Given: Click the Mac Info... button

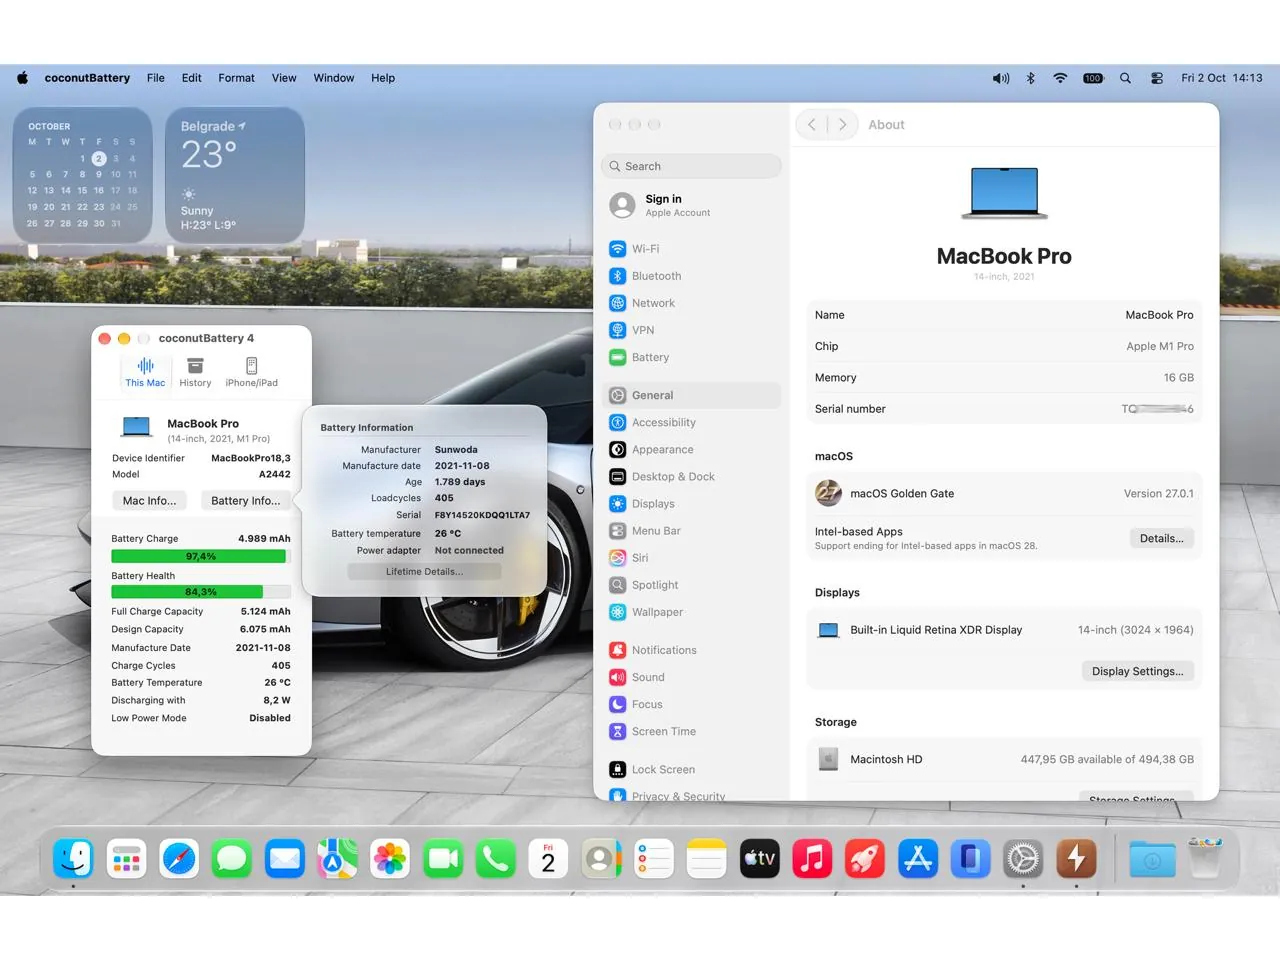Looking at the screenshot, I should 149,501.
